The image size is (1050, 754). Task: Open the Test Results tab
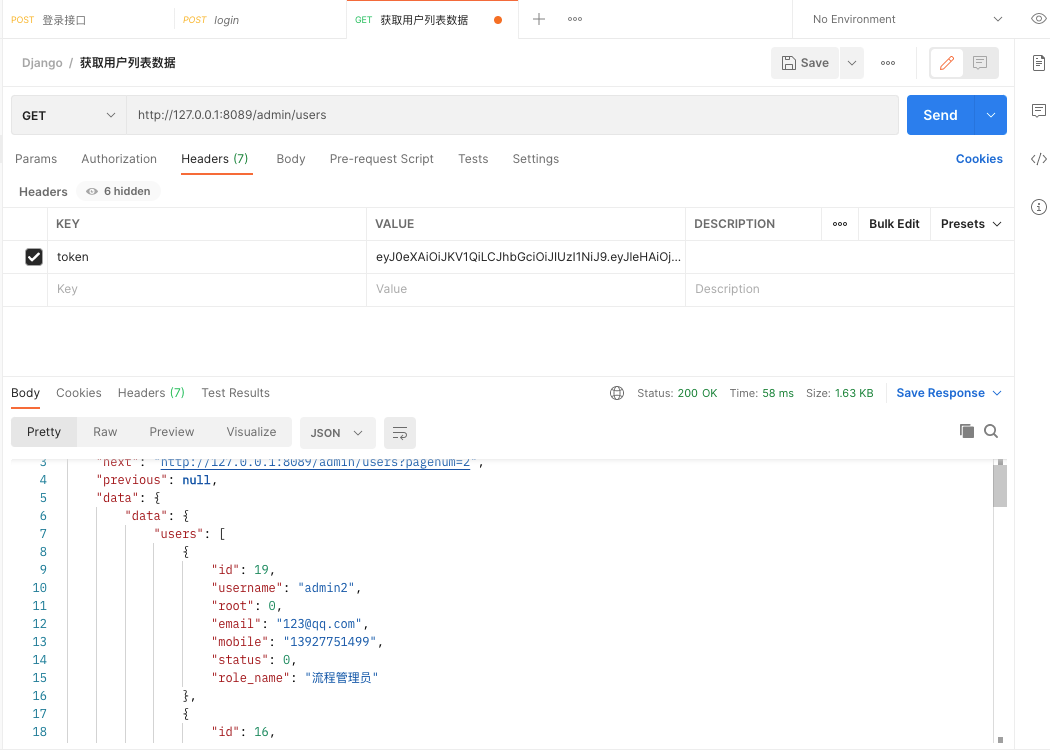point(236,393)
